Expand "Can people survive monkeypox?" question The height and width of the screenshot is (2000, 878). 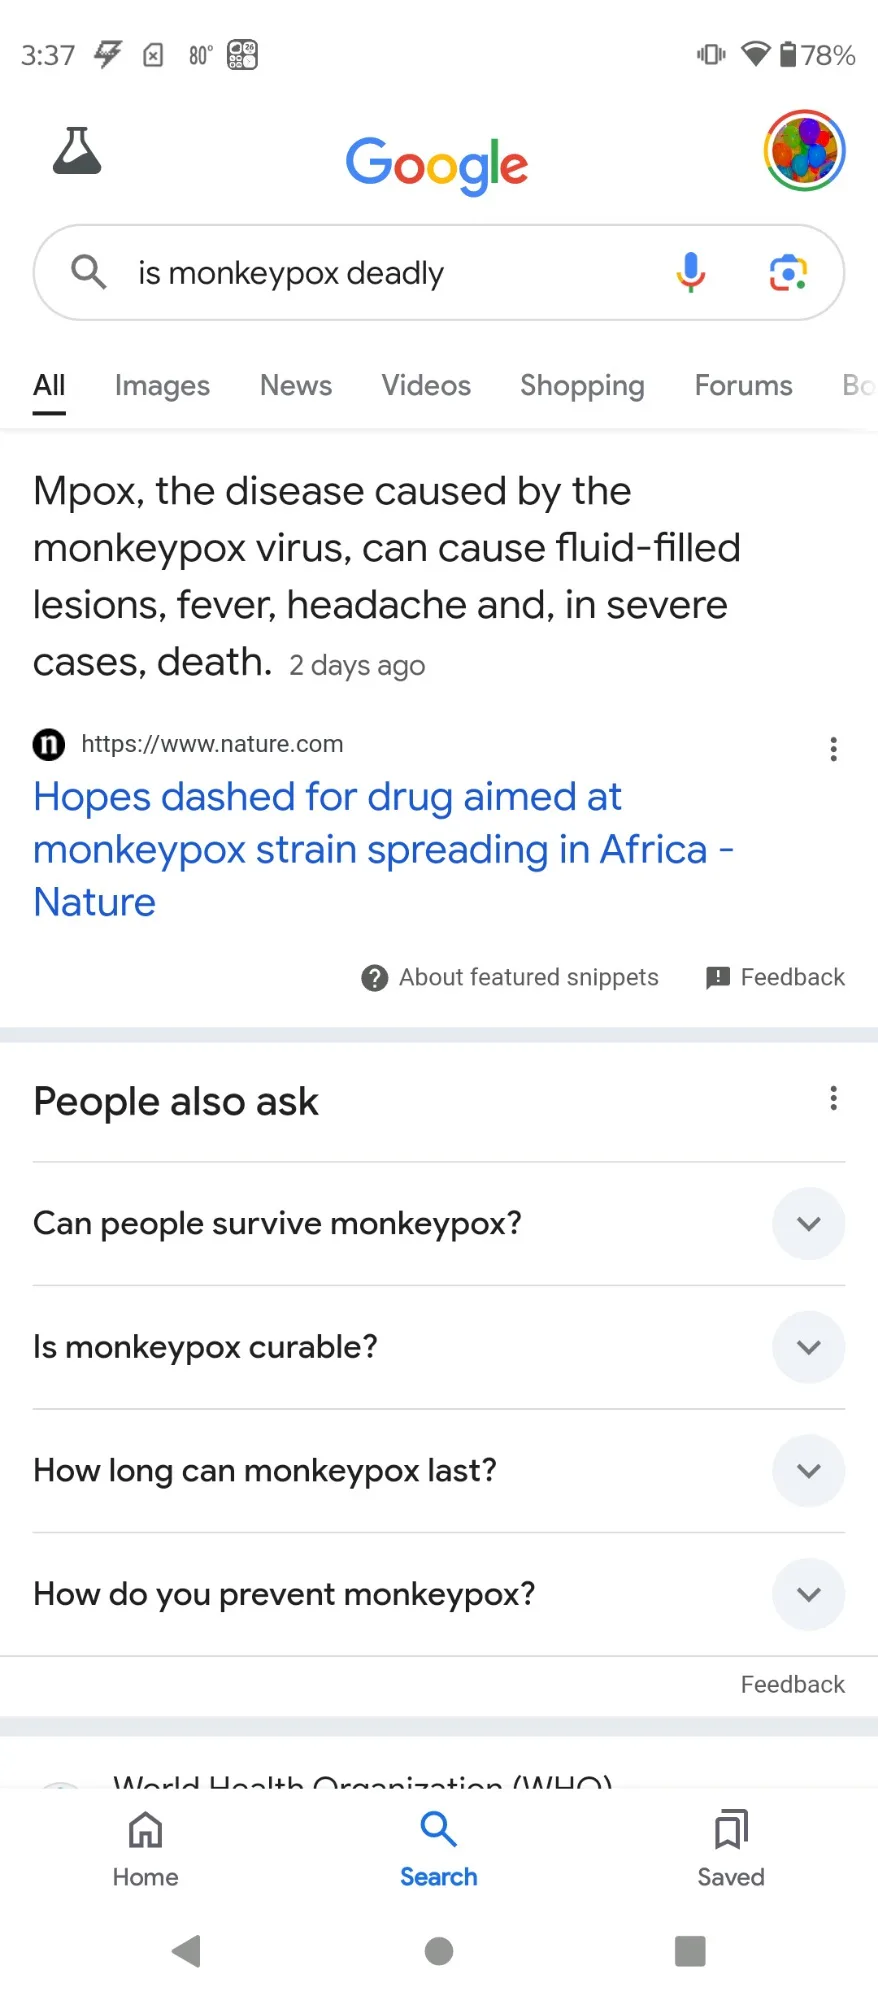coord(808,1224)
